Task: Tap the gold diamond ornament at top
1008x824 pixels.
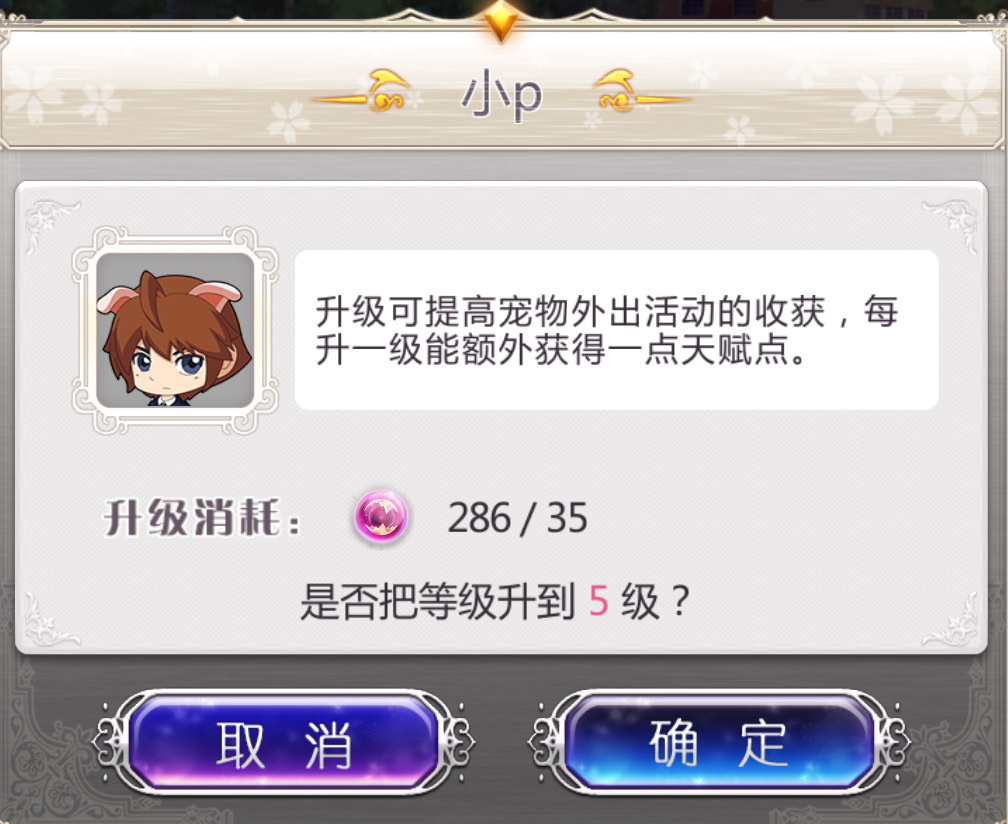Action: pyautogui.click(x=501, y=21)
